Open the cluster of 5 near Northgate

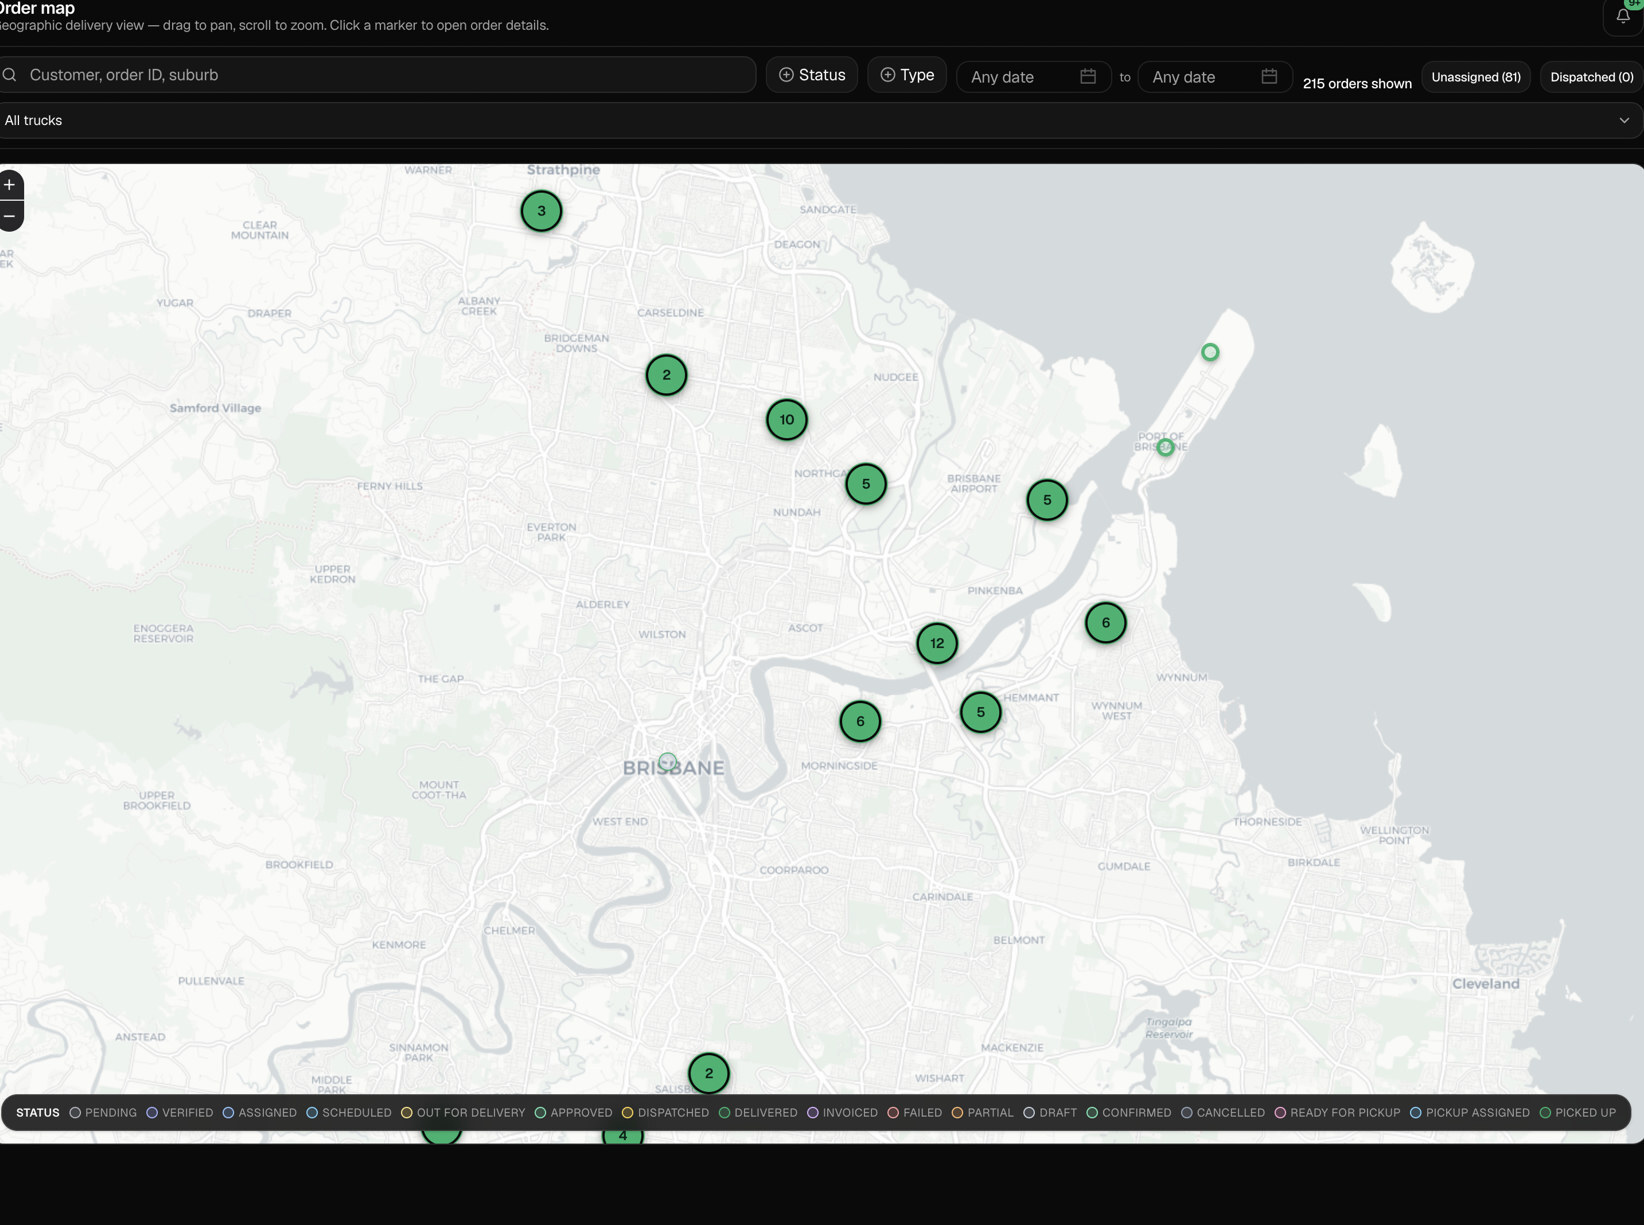[x=866, y=484]
